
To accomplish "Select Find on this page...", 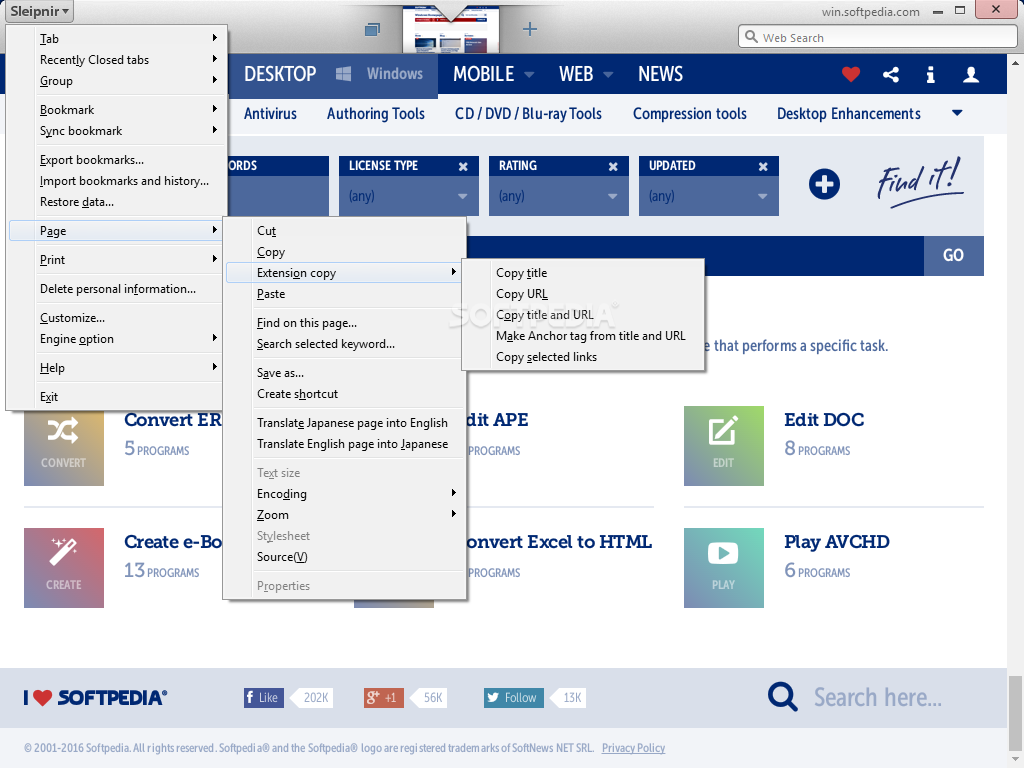I will pyautogui.click(x=346, y=323).
